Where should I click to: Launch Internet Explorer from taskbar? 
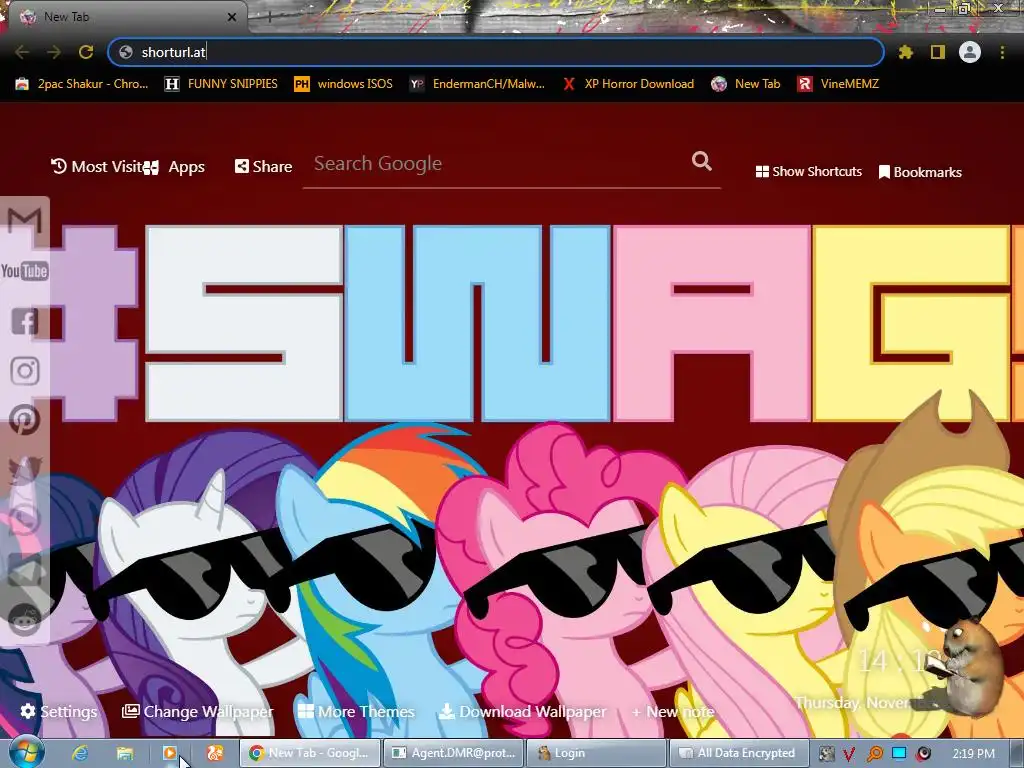[x=80, y=753]
